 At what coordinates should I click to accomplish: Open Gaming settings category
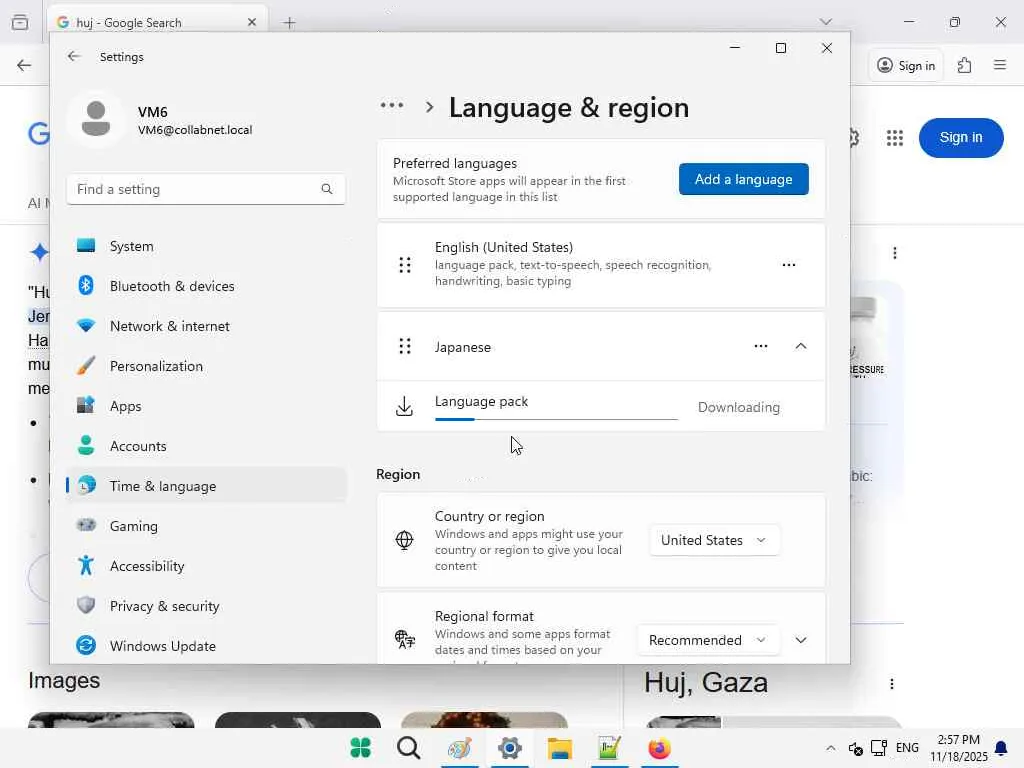point(206,526)
